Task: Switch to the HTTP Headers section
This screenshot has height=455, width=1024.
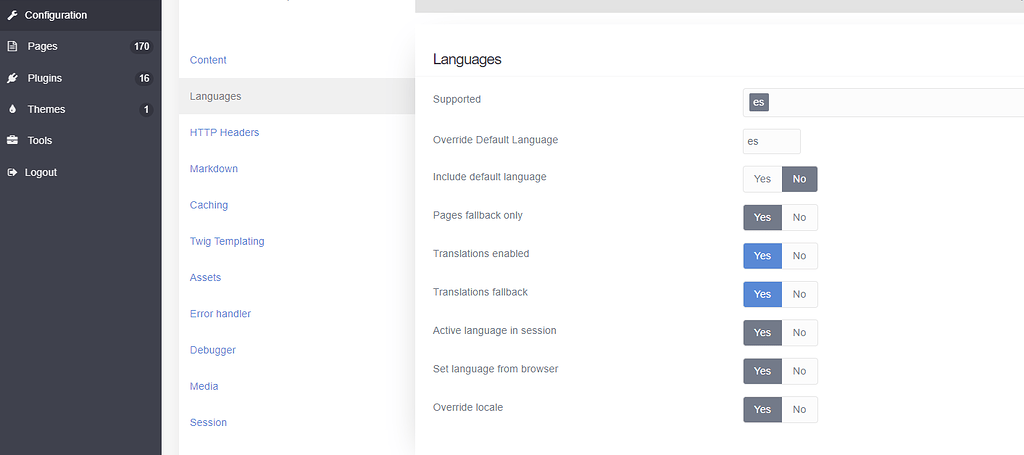Action: 224,132
